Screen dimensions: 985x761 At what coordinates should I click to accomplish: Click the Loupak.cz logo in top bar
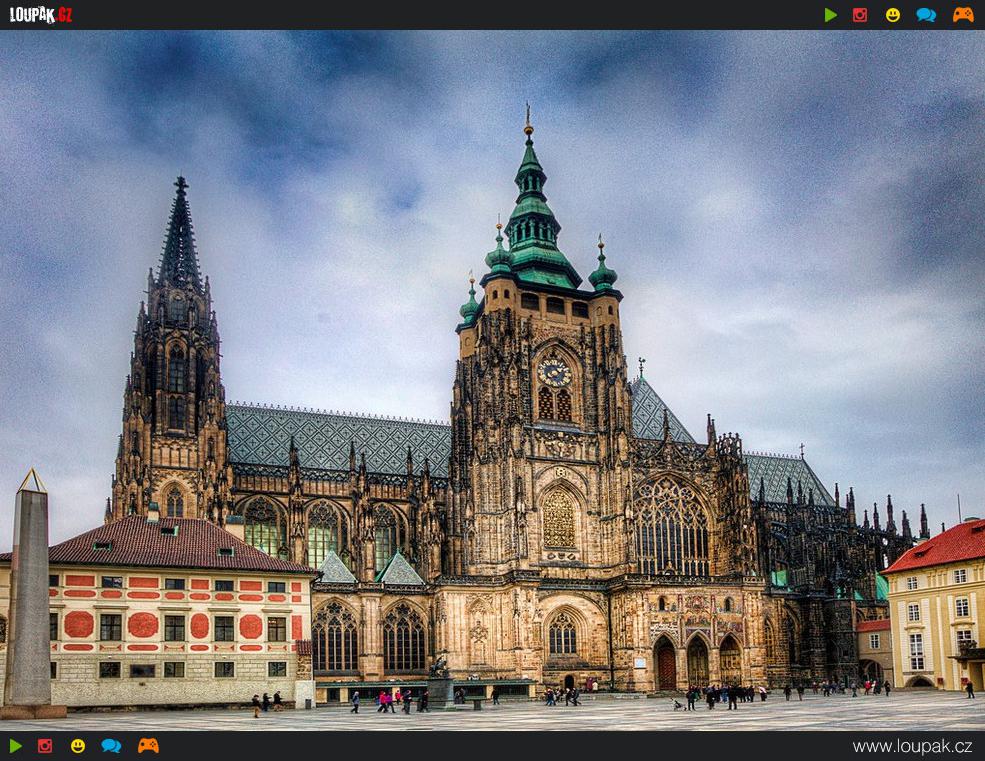[41, 14]
